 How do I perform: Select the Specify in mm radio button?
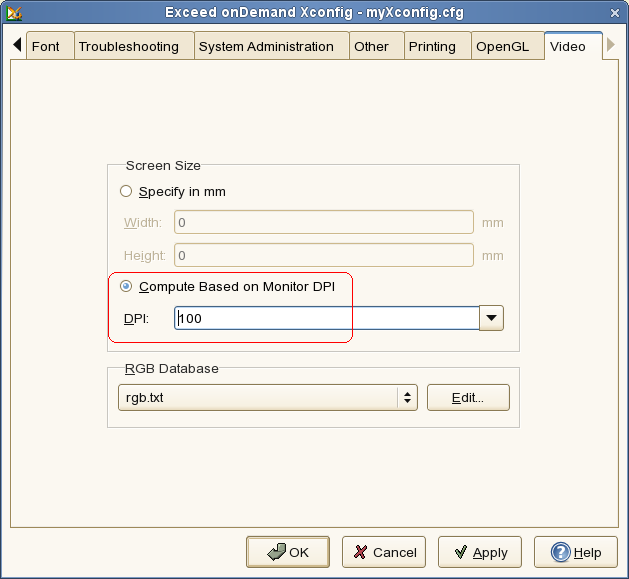(x=126, y=191)
